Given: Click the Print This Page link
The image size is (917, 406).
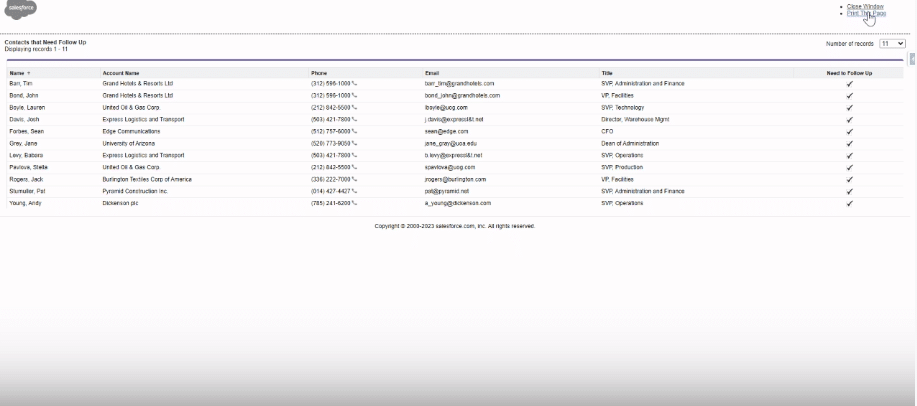Looking at the screenshot, I should 866,13.
